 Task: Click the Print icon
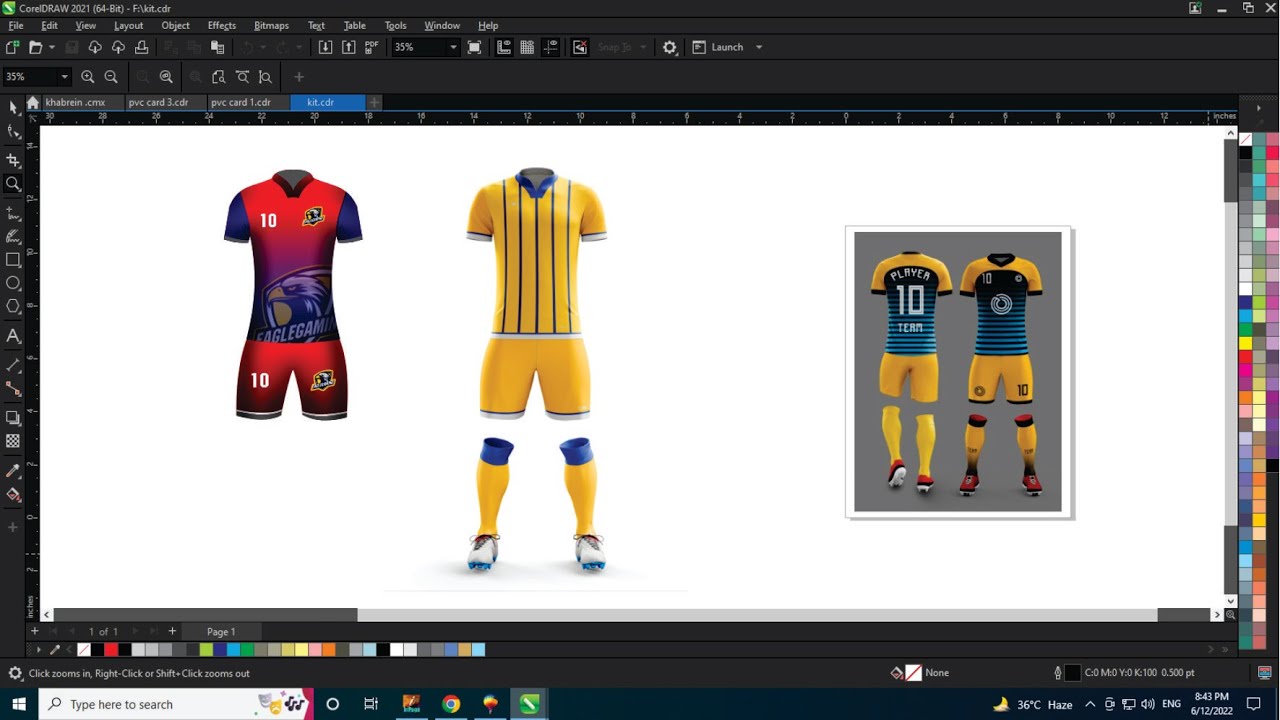coord(142,47)
